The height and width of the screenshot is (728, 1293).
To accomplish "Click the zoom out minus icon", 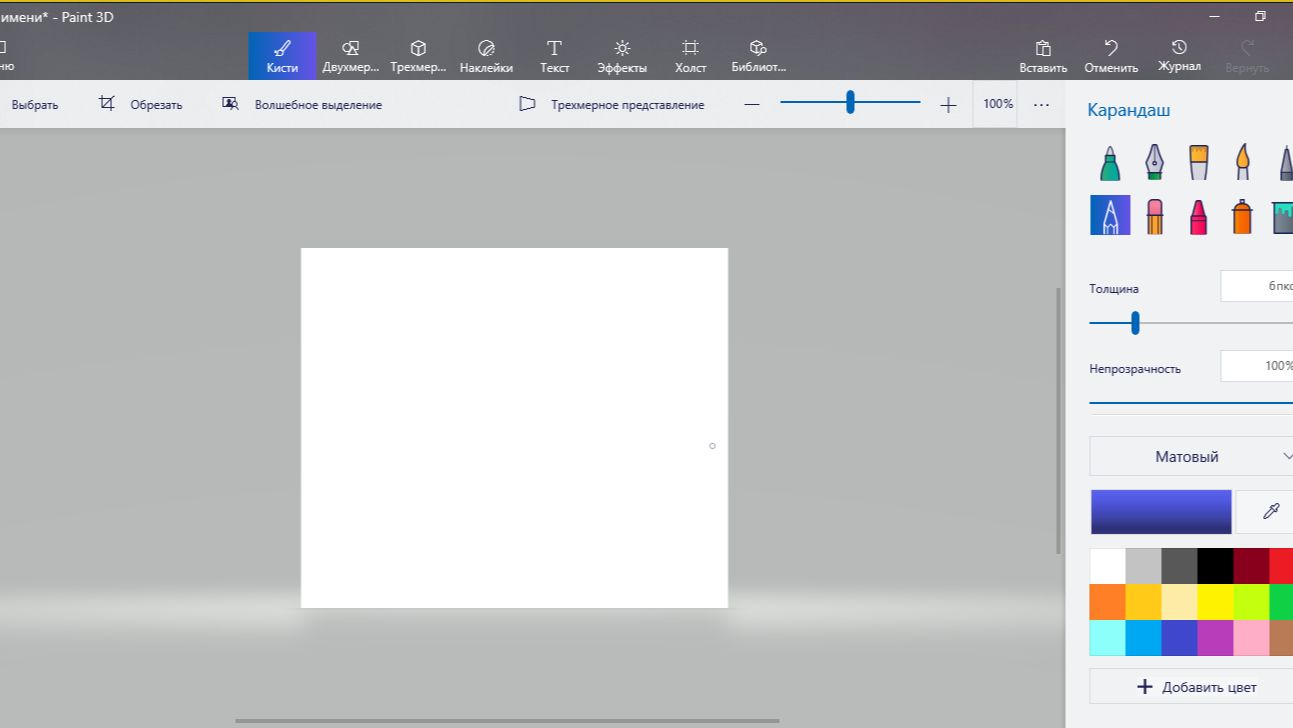I will pos(752,105).
